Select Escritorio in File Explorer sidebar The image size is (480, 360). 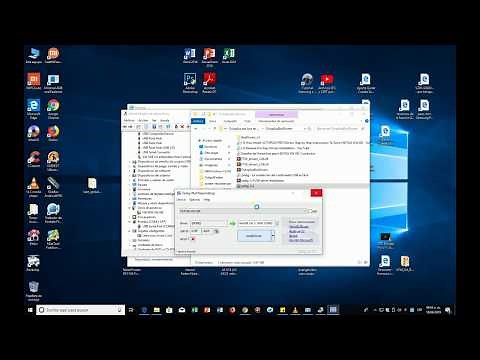tap(211, 147)
